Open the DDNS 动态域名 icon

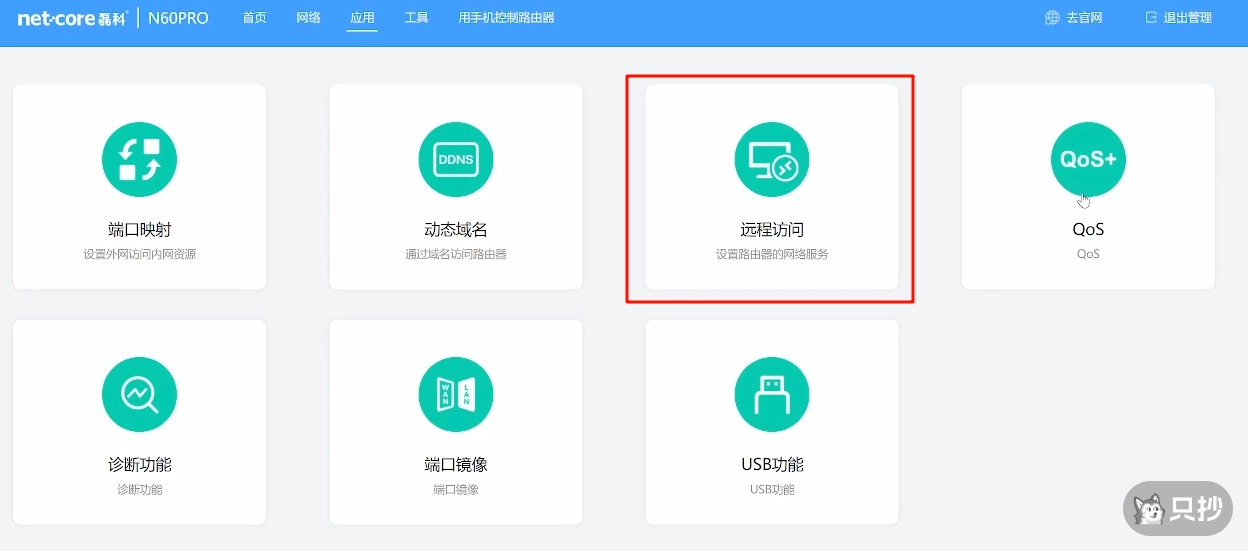pyautogui.click(x=456, y=159)
